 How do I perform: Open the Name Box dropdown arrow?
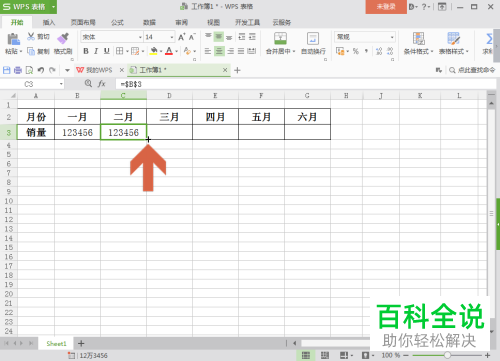pos(61,84)
